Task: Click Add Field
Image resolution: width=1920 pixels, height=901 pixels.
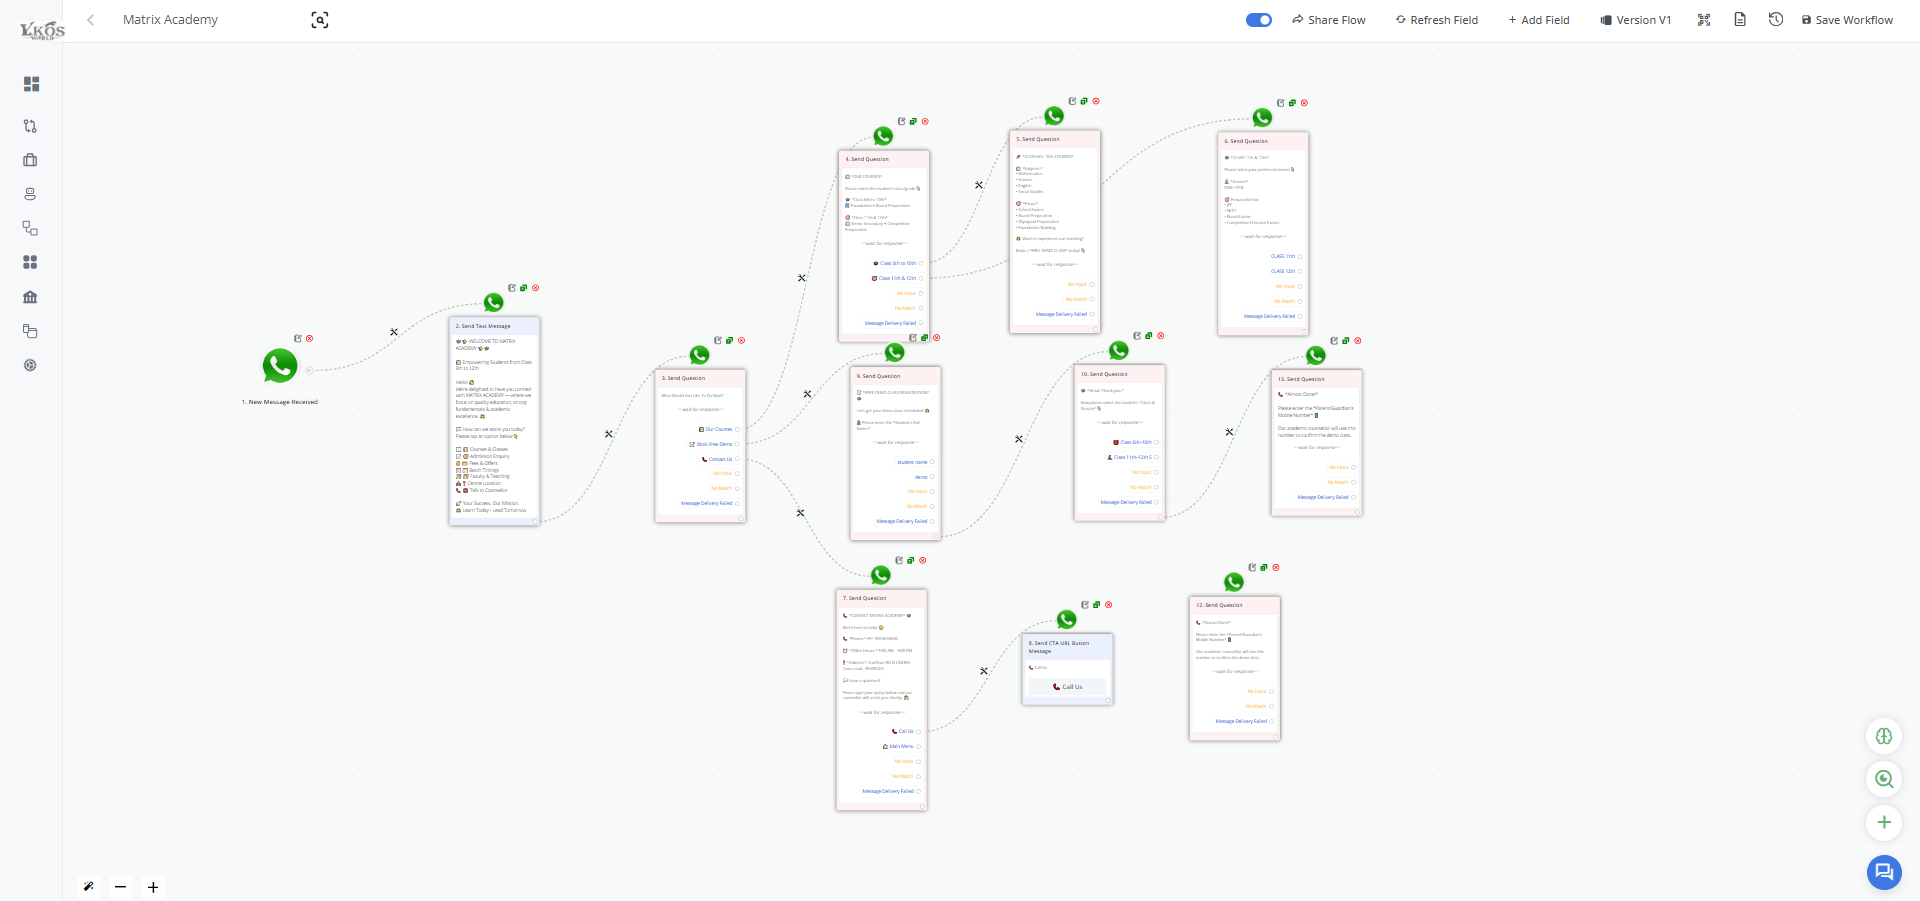Action: [x=1539, y=20]
